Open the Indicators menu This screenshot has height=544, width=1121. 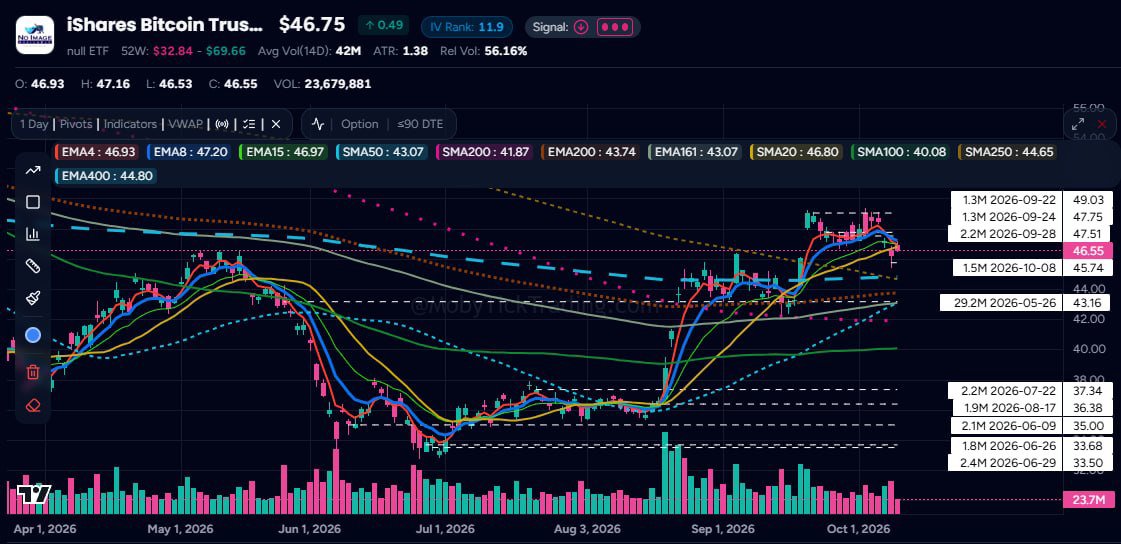[130, 124]
